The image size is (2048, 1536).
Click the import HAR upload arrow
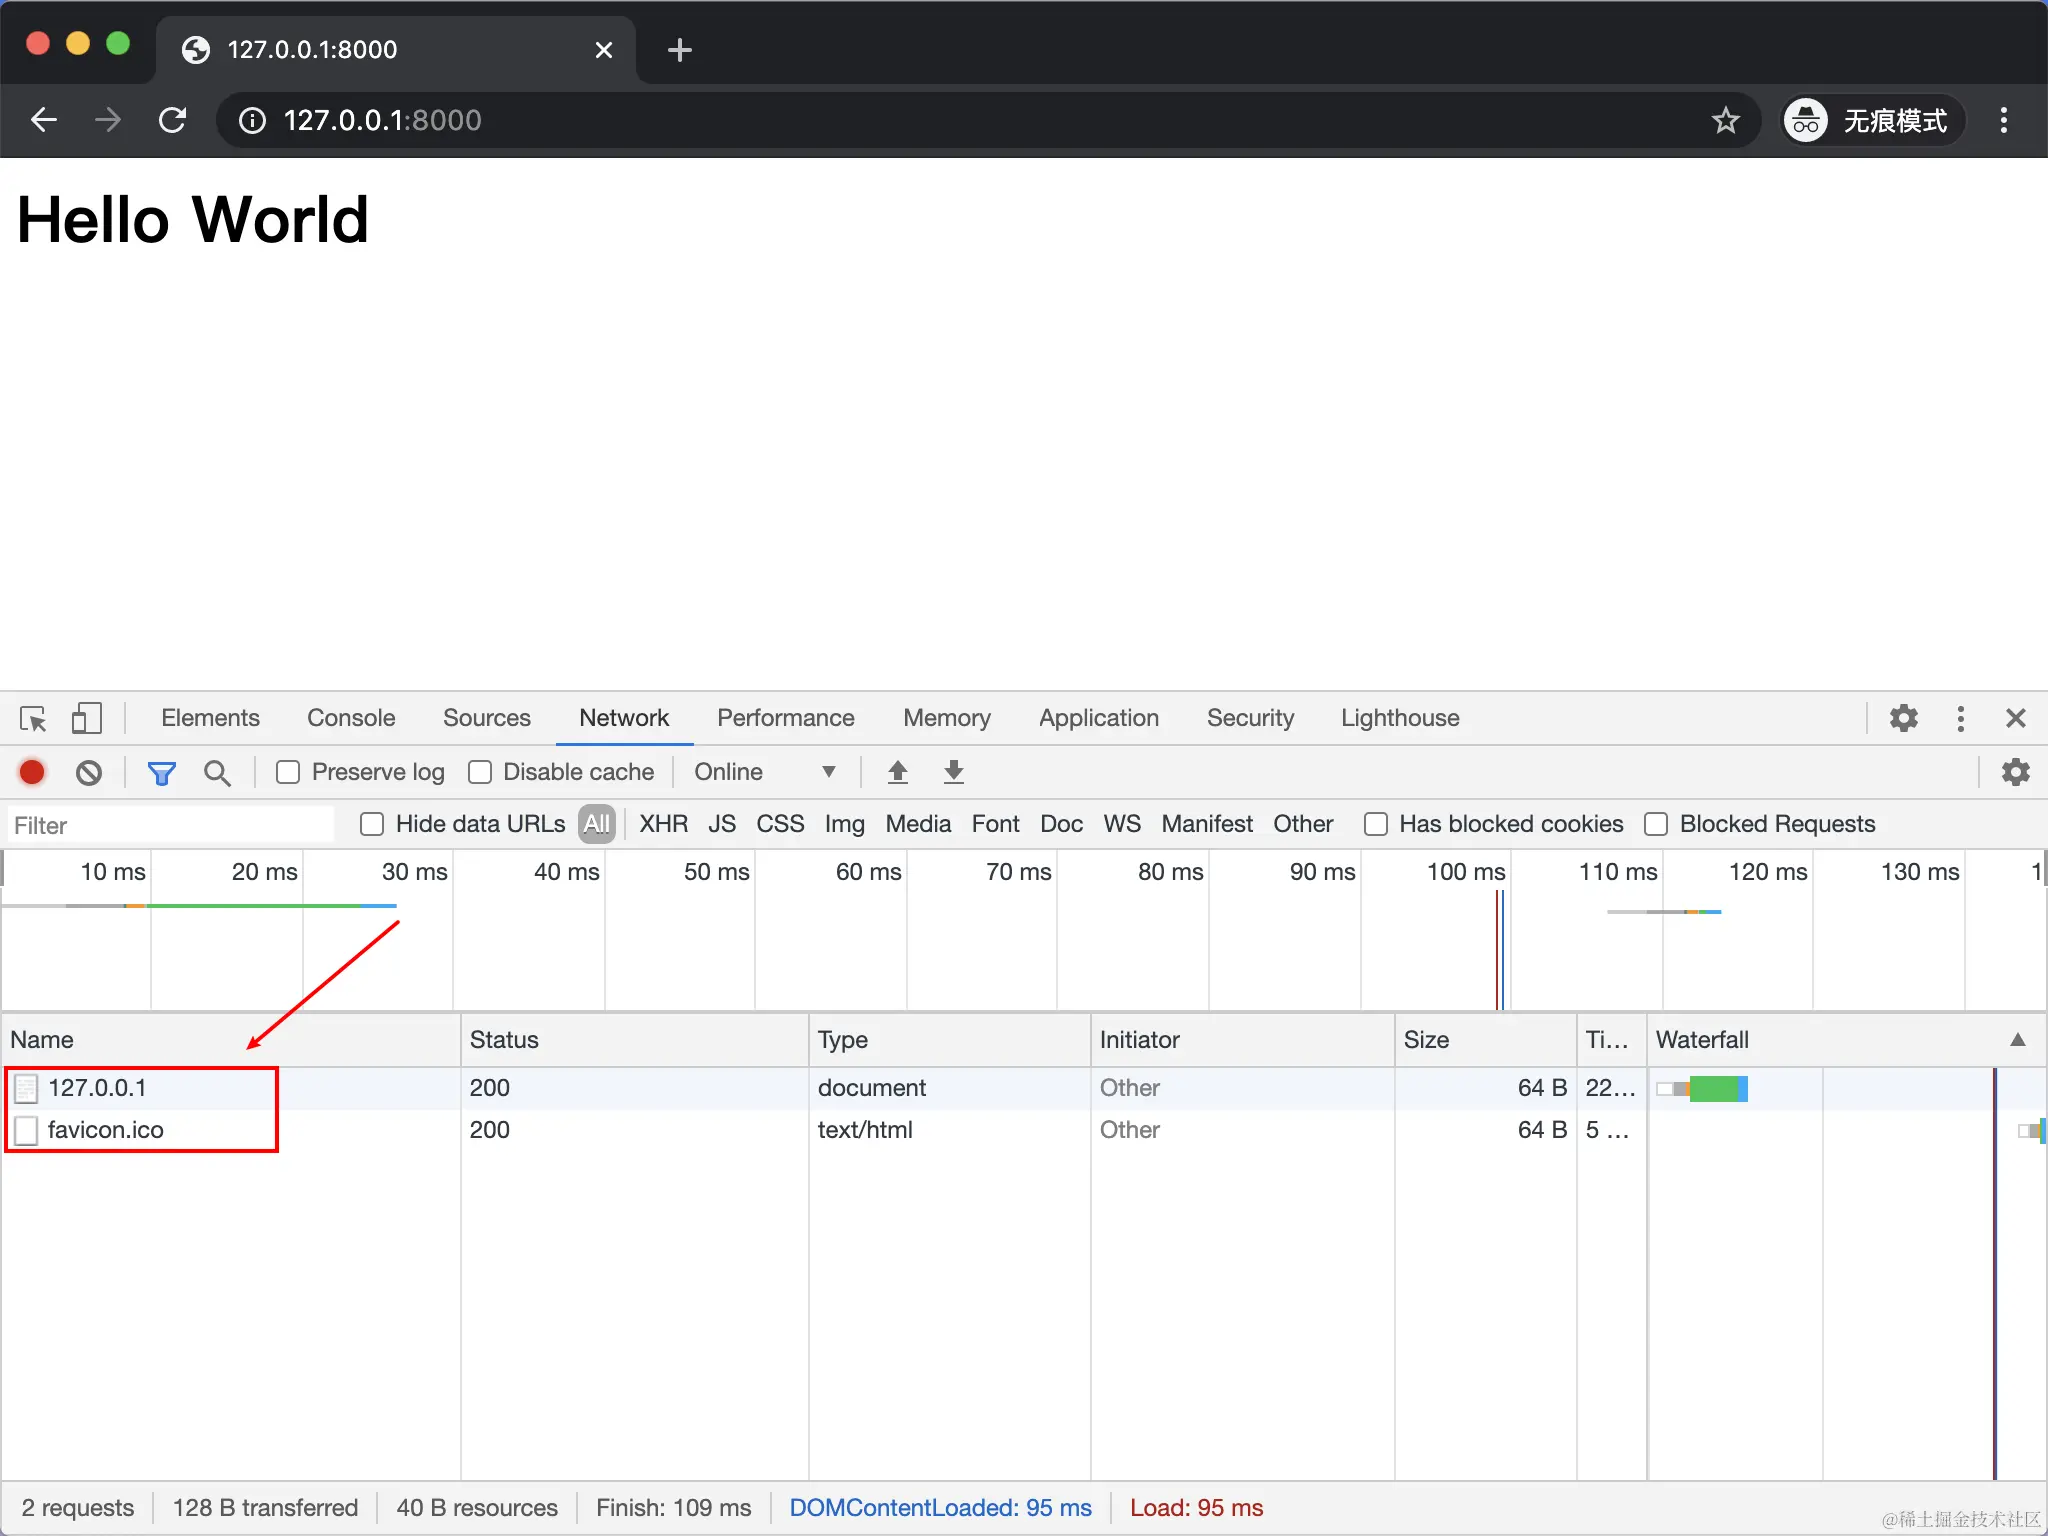pyautogui.click(x=898, y=772)
